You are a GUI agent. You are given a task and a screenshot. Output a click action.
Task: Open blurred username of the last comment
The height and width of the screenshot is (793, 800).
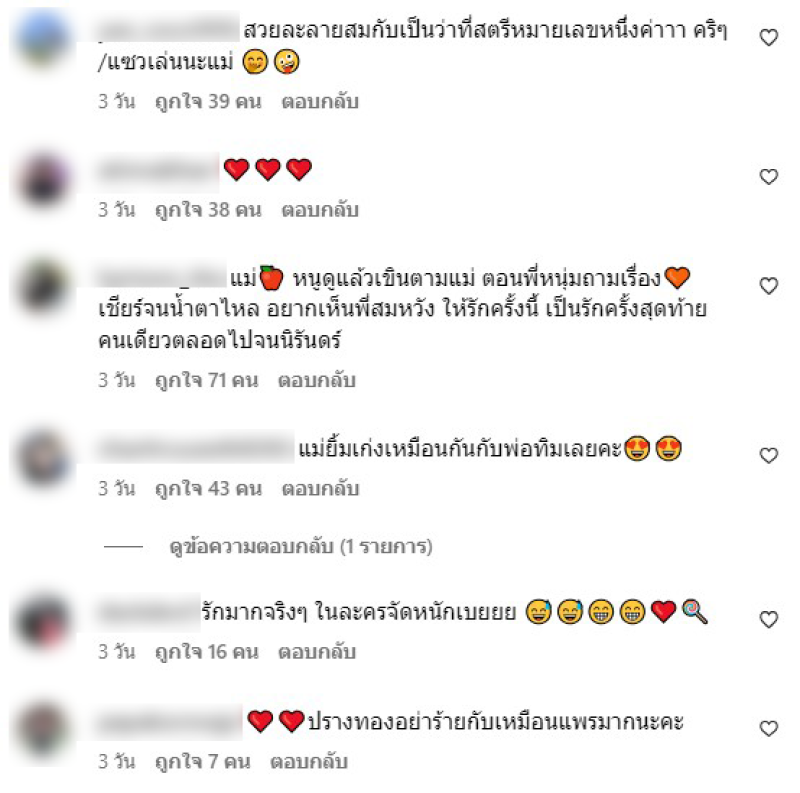[x=170, y=722]
